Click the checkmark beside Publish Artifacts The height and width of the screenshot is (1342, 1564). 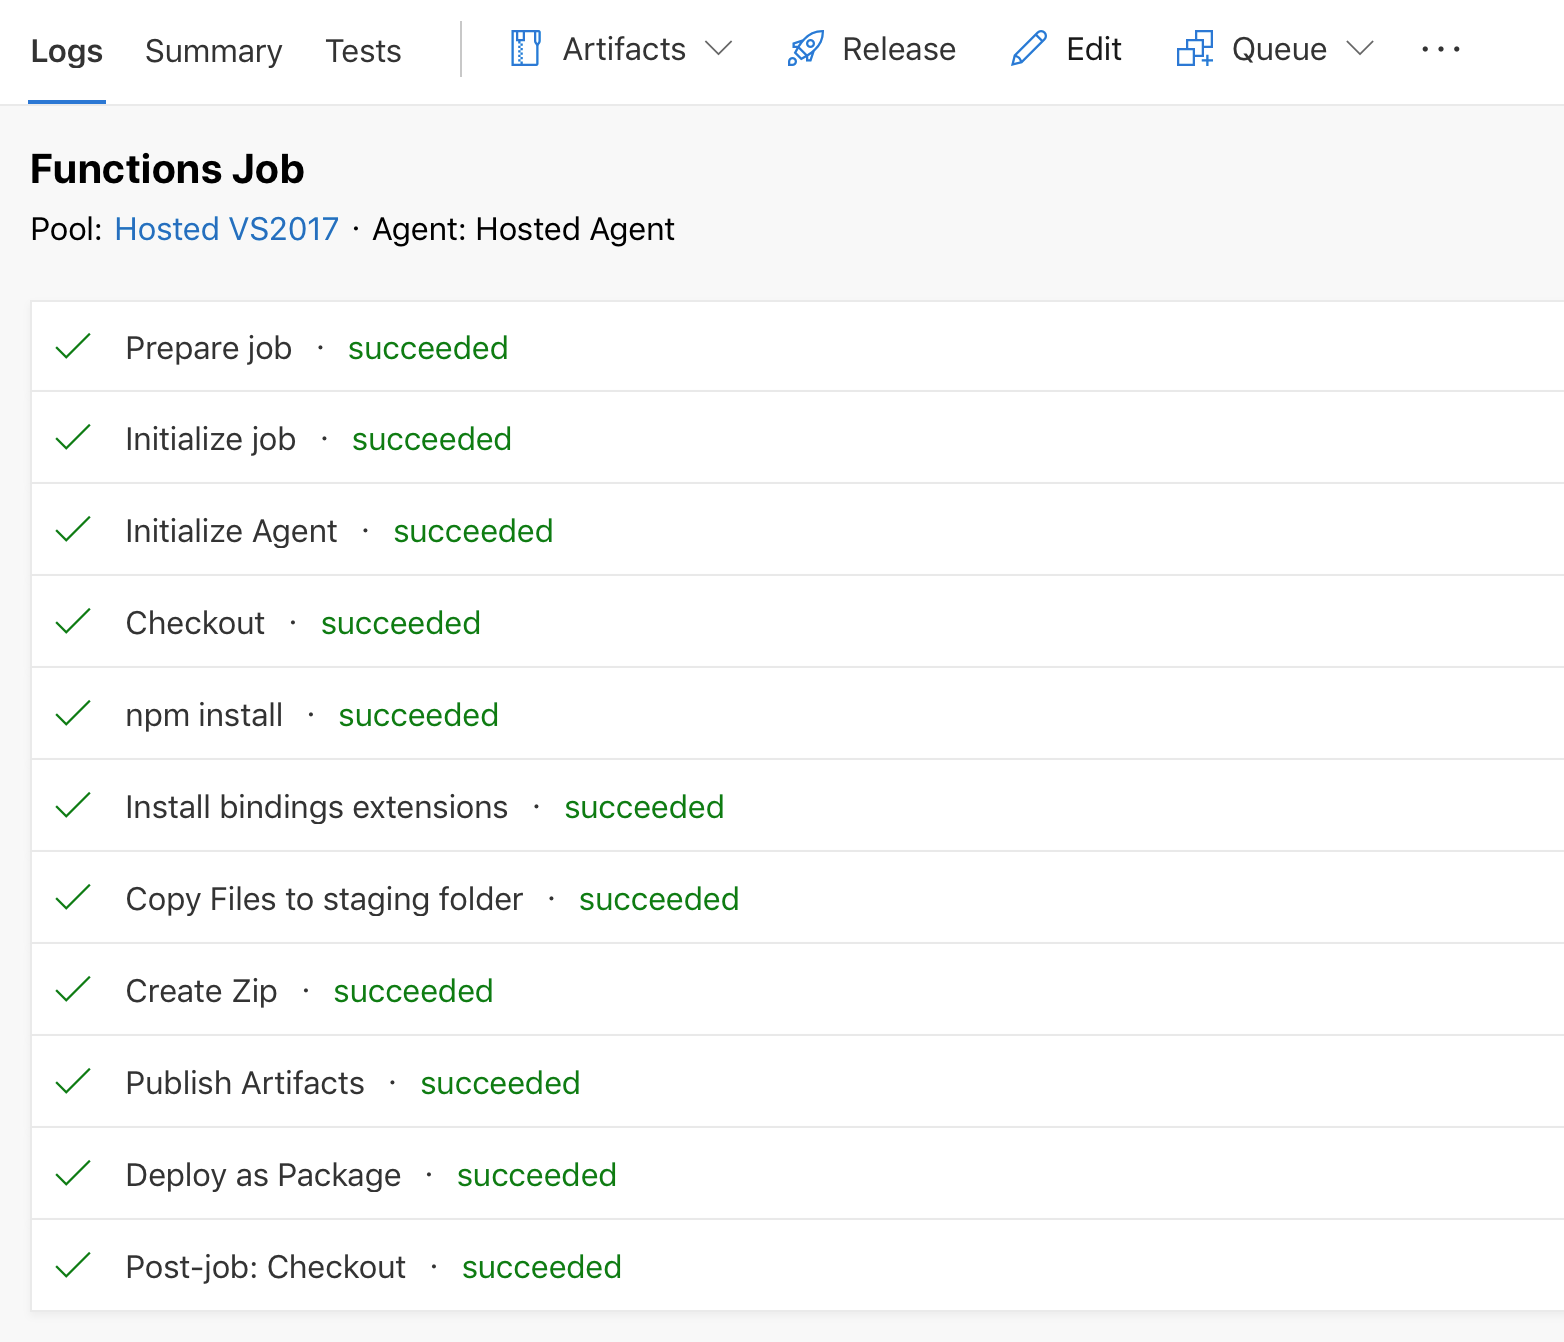(73, 1081)
